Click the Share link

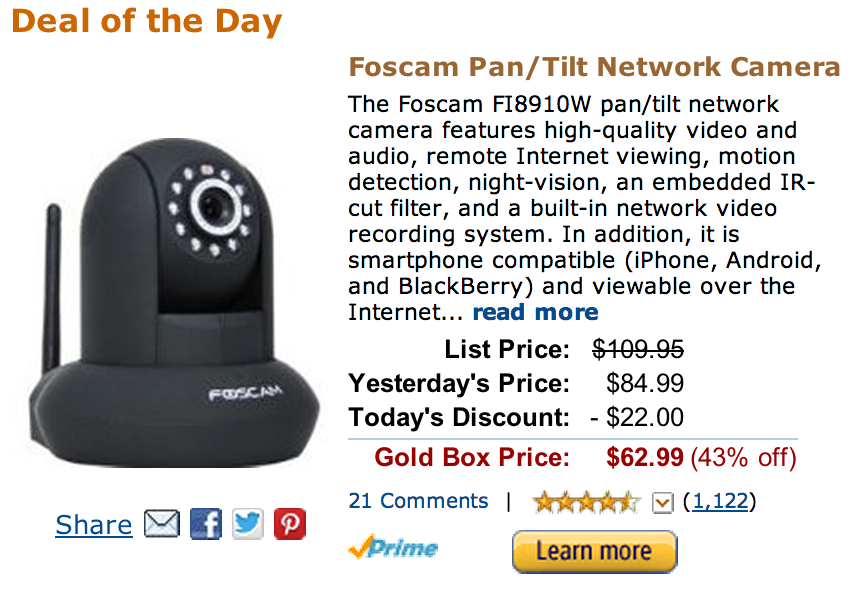click(x=94, y=525)
